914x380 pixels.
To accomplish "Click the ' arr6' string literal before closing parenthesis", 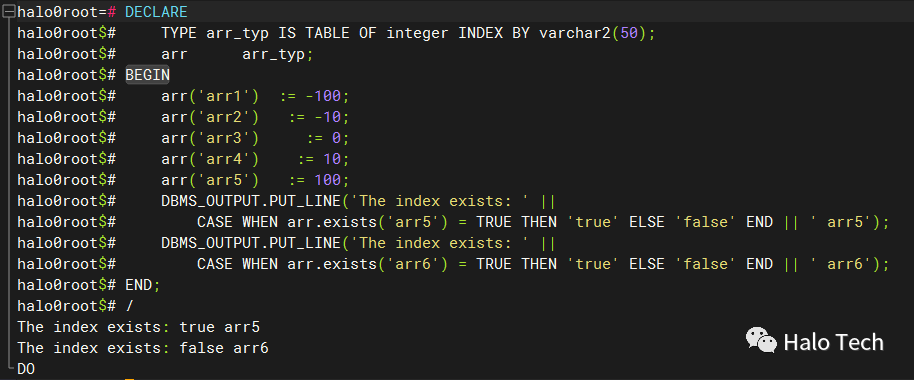I will (x=841, y=264).
